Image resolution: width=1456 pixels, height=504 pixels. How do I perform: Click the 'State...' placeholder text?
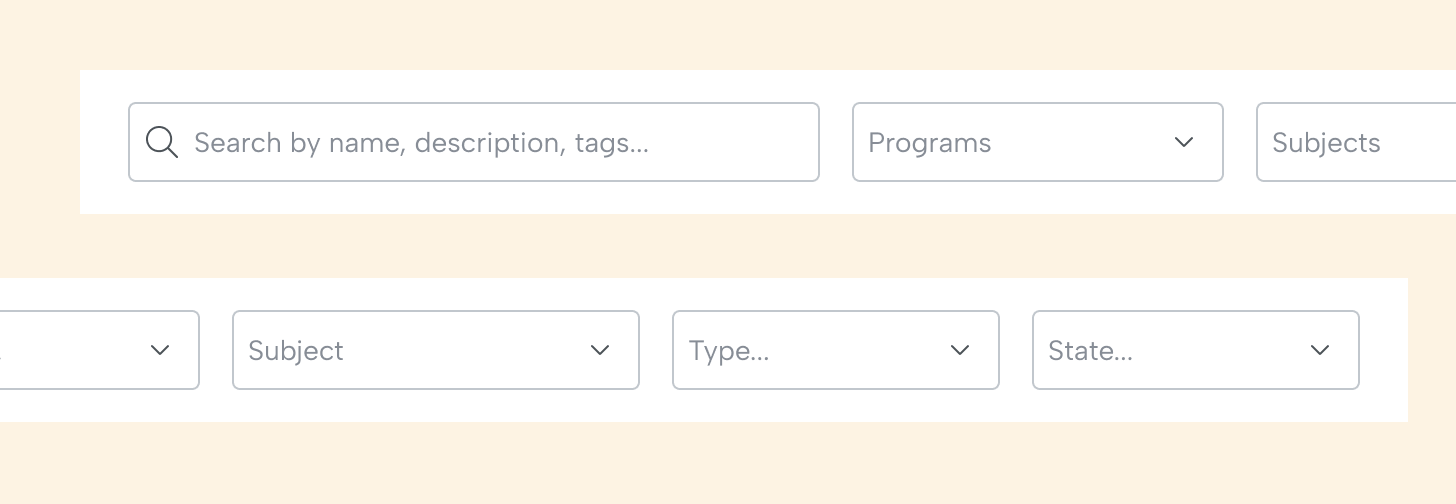coord(1090,351)
